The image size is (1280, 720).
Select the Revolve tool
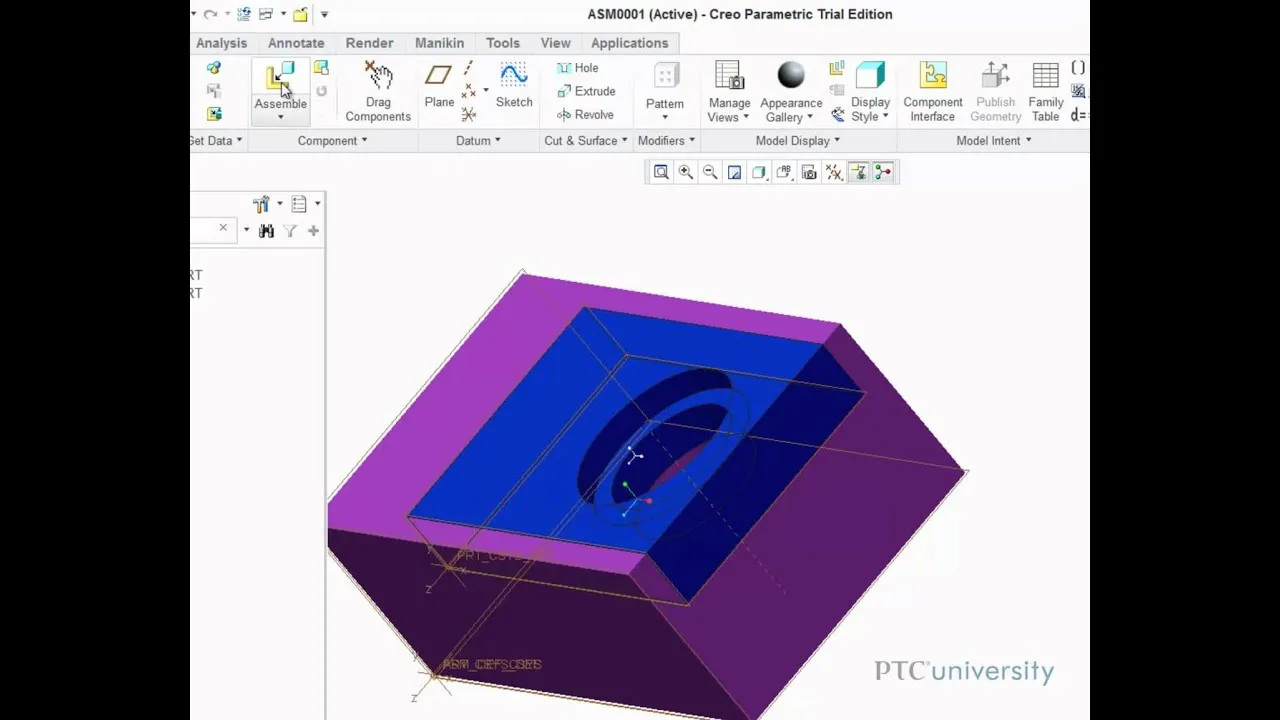(x=585, y=114)
